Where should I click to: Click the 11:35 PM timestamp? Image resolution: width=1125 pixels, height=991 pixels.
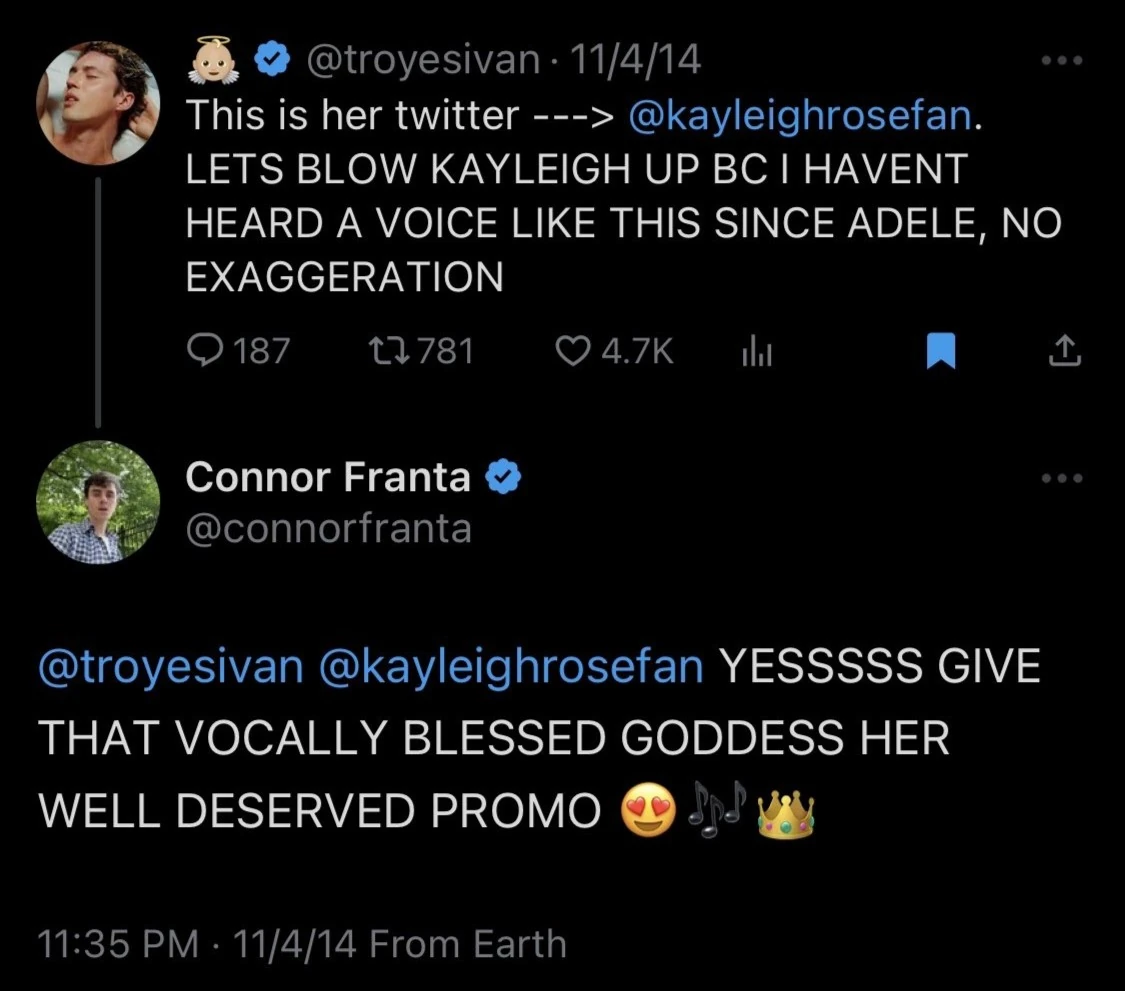click(116, 944)
